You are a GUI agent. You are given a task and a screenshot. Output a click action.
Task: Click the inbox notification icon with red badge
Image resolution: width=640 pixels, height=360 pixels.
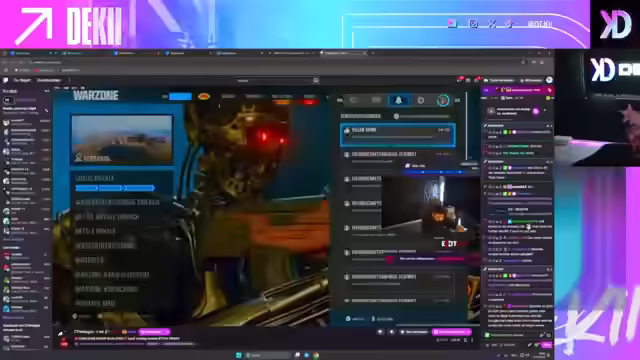(460, 80)
